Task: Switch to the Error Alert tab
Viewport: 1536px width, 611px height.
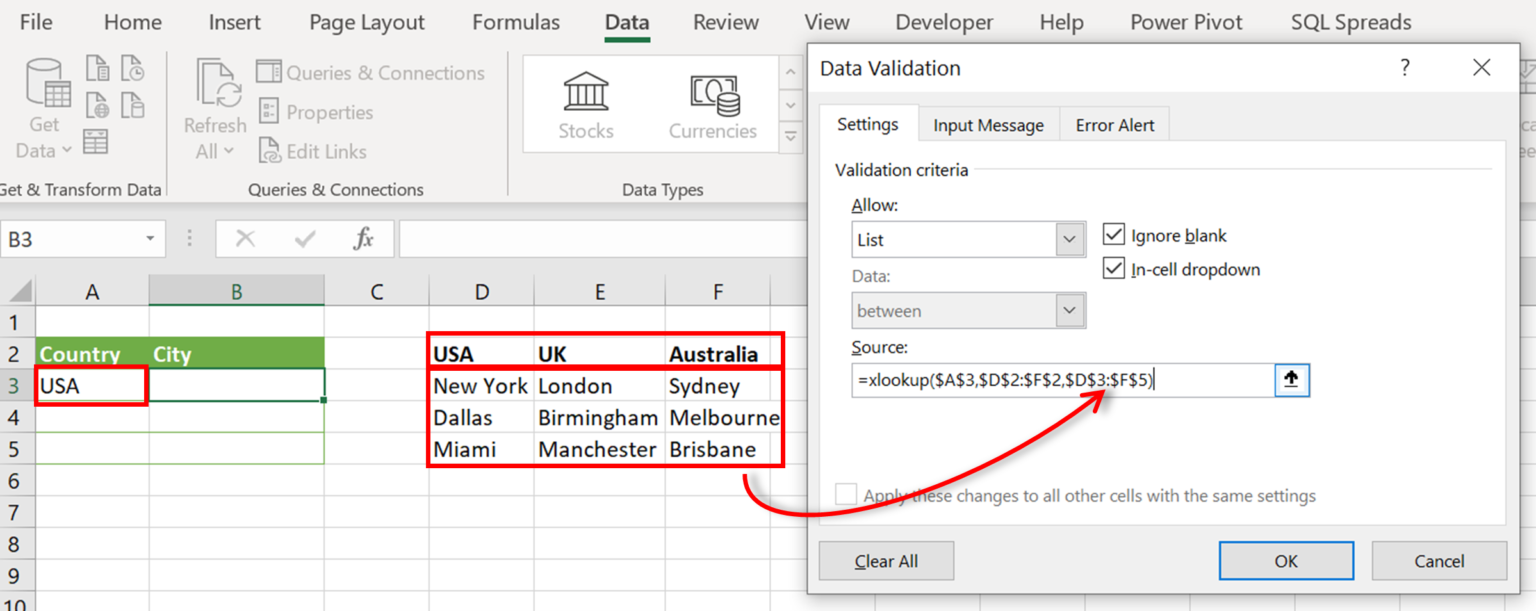Action: pos(1114,124)
